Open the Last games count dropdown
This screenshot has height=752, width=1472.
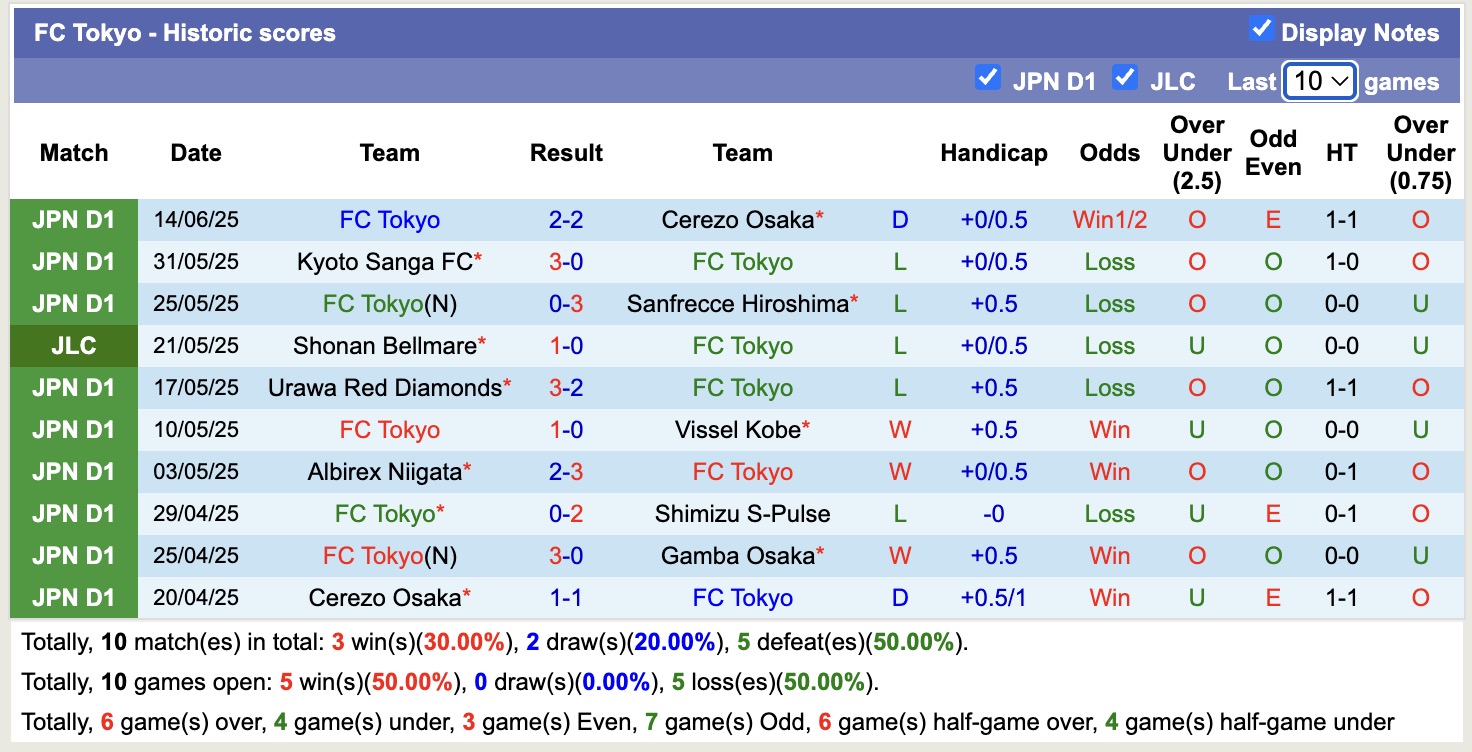1318,81
